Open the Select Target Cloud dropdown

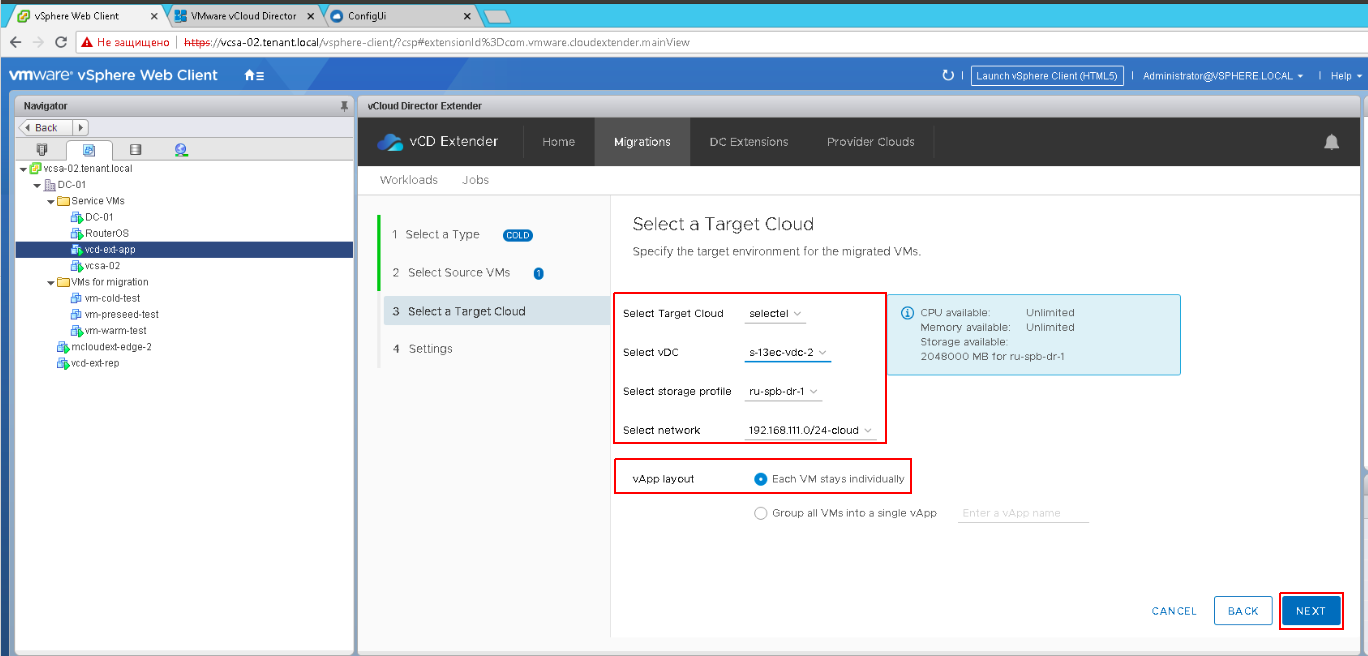(774, 313)
